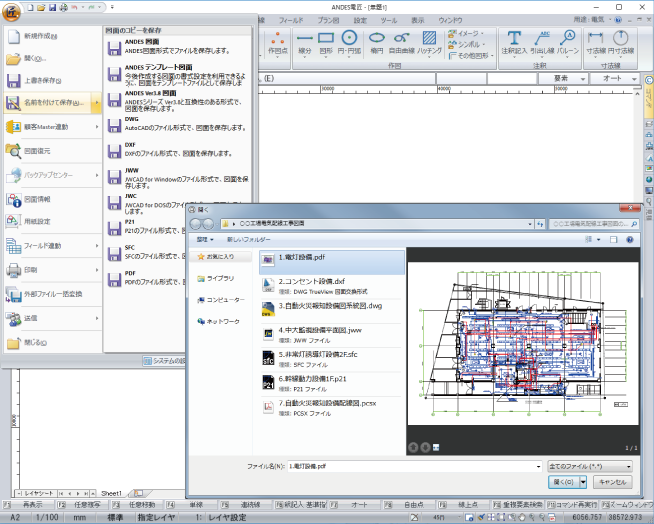
Task: Click the new document icon in quick access toolbar
Action: tap(30, 8)
